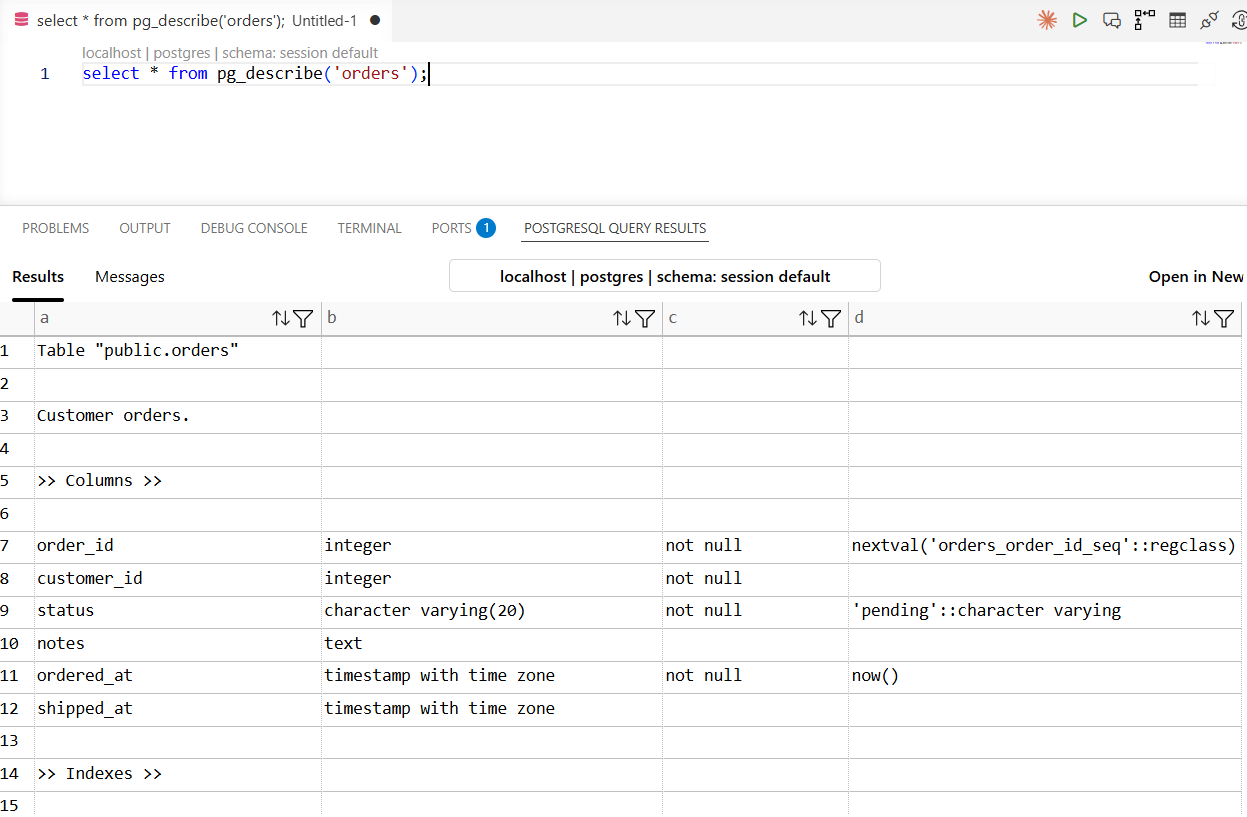Click Open in New at results right
The height and width of the screenshot is (817, 1247).
(x=1196, y=277)
